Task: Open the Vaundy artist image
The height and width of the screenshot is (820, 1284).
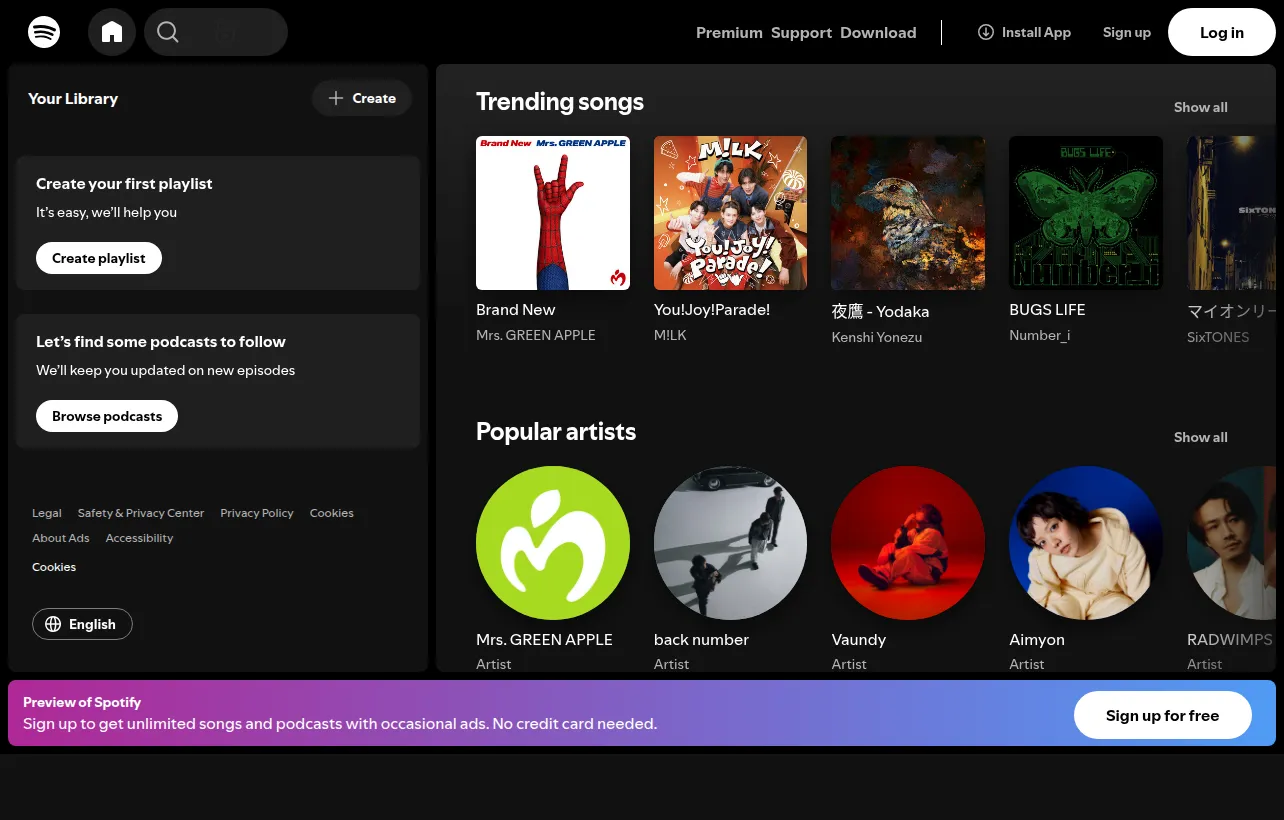Action: [x=908, y=543]
